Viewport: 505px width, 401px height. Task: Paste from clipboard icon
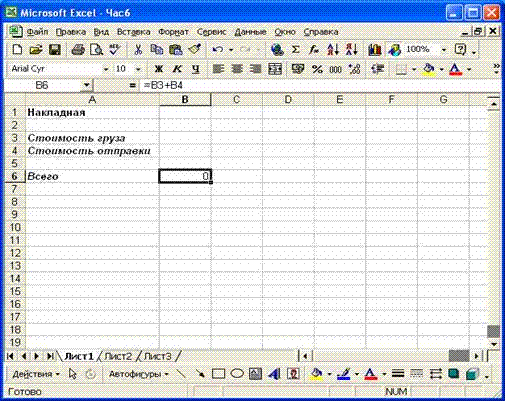click(176, 50)
